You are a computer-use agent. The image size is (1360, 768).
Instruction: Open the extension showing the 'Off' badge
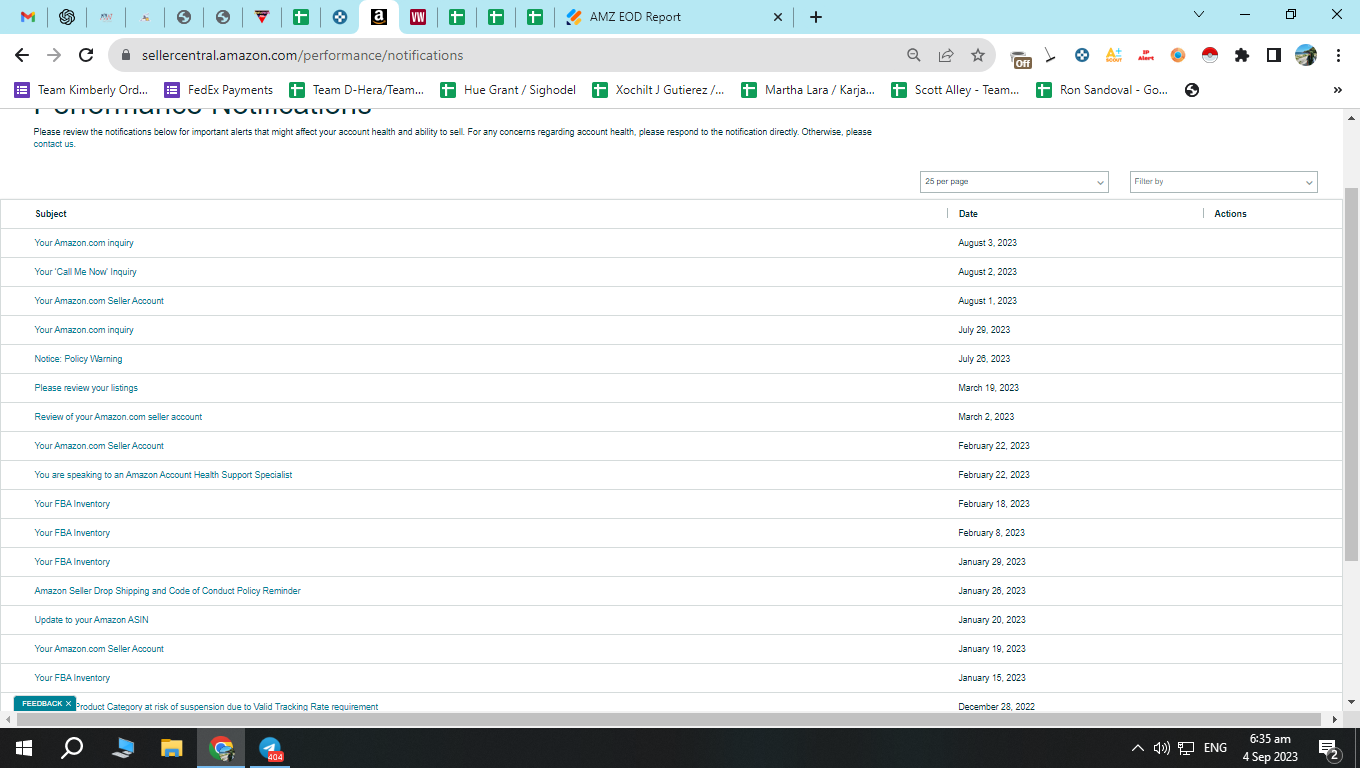tap(1020, 58)
